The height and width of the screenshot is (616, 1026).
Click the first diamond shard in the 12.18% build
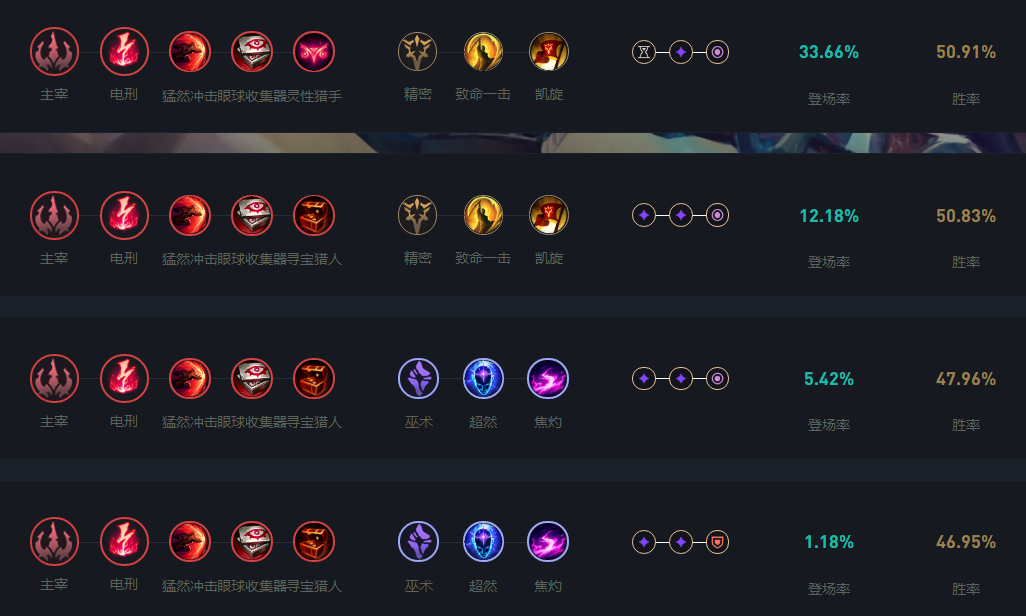point(644,215)
